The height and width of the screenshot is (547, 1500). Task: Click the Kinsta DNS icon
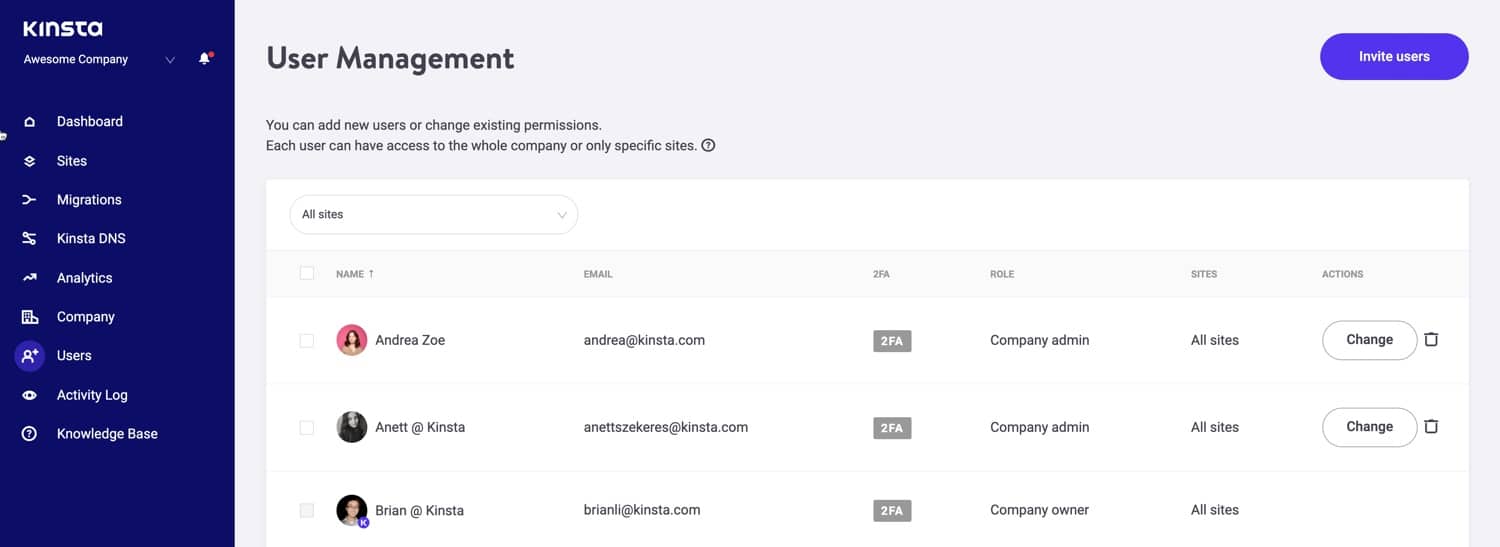29,239
